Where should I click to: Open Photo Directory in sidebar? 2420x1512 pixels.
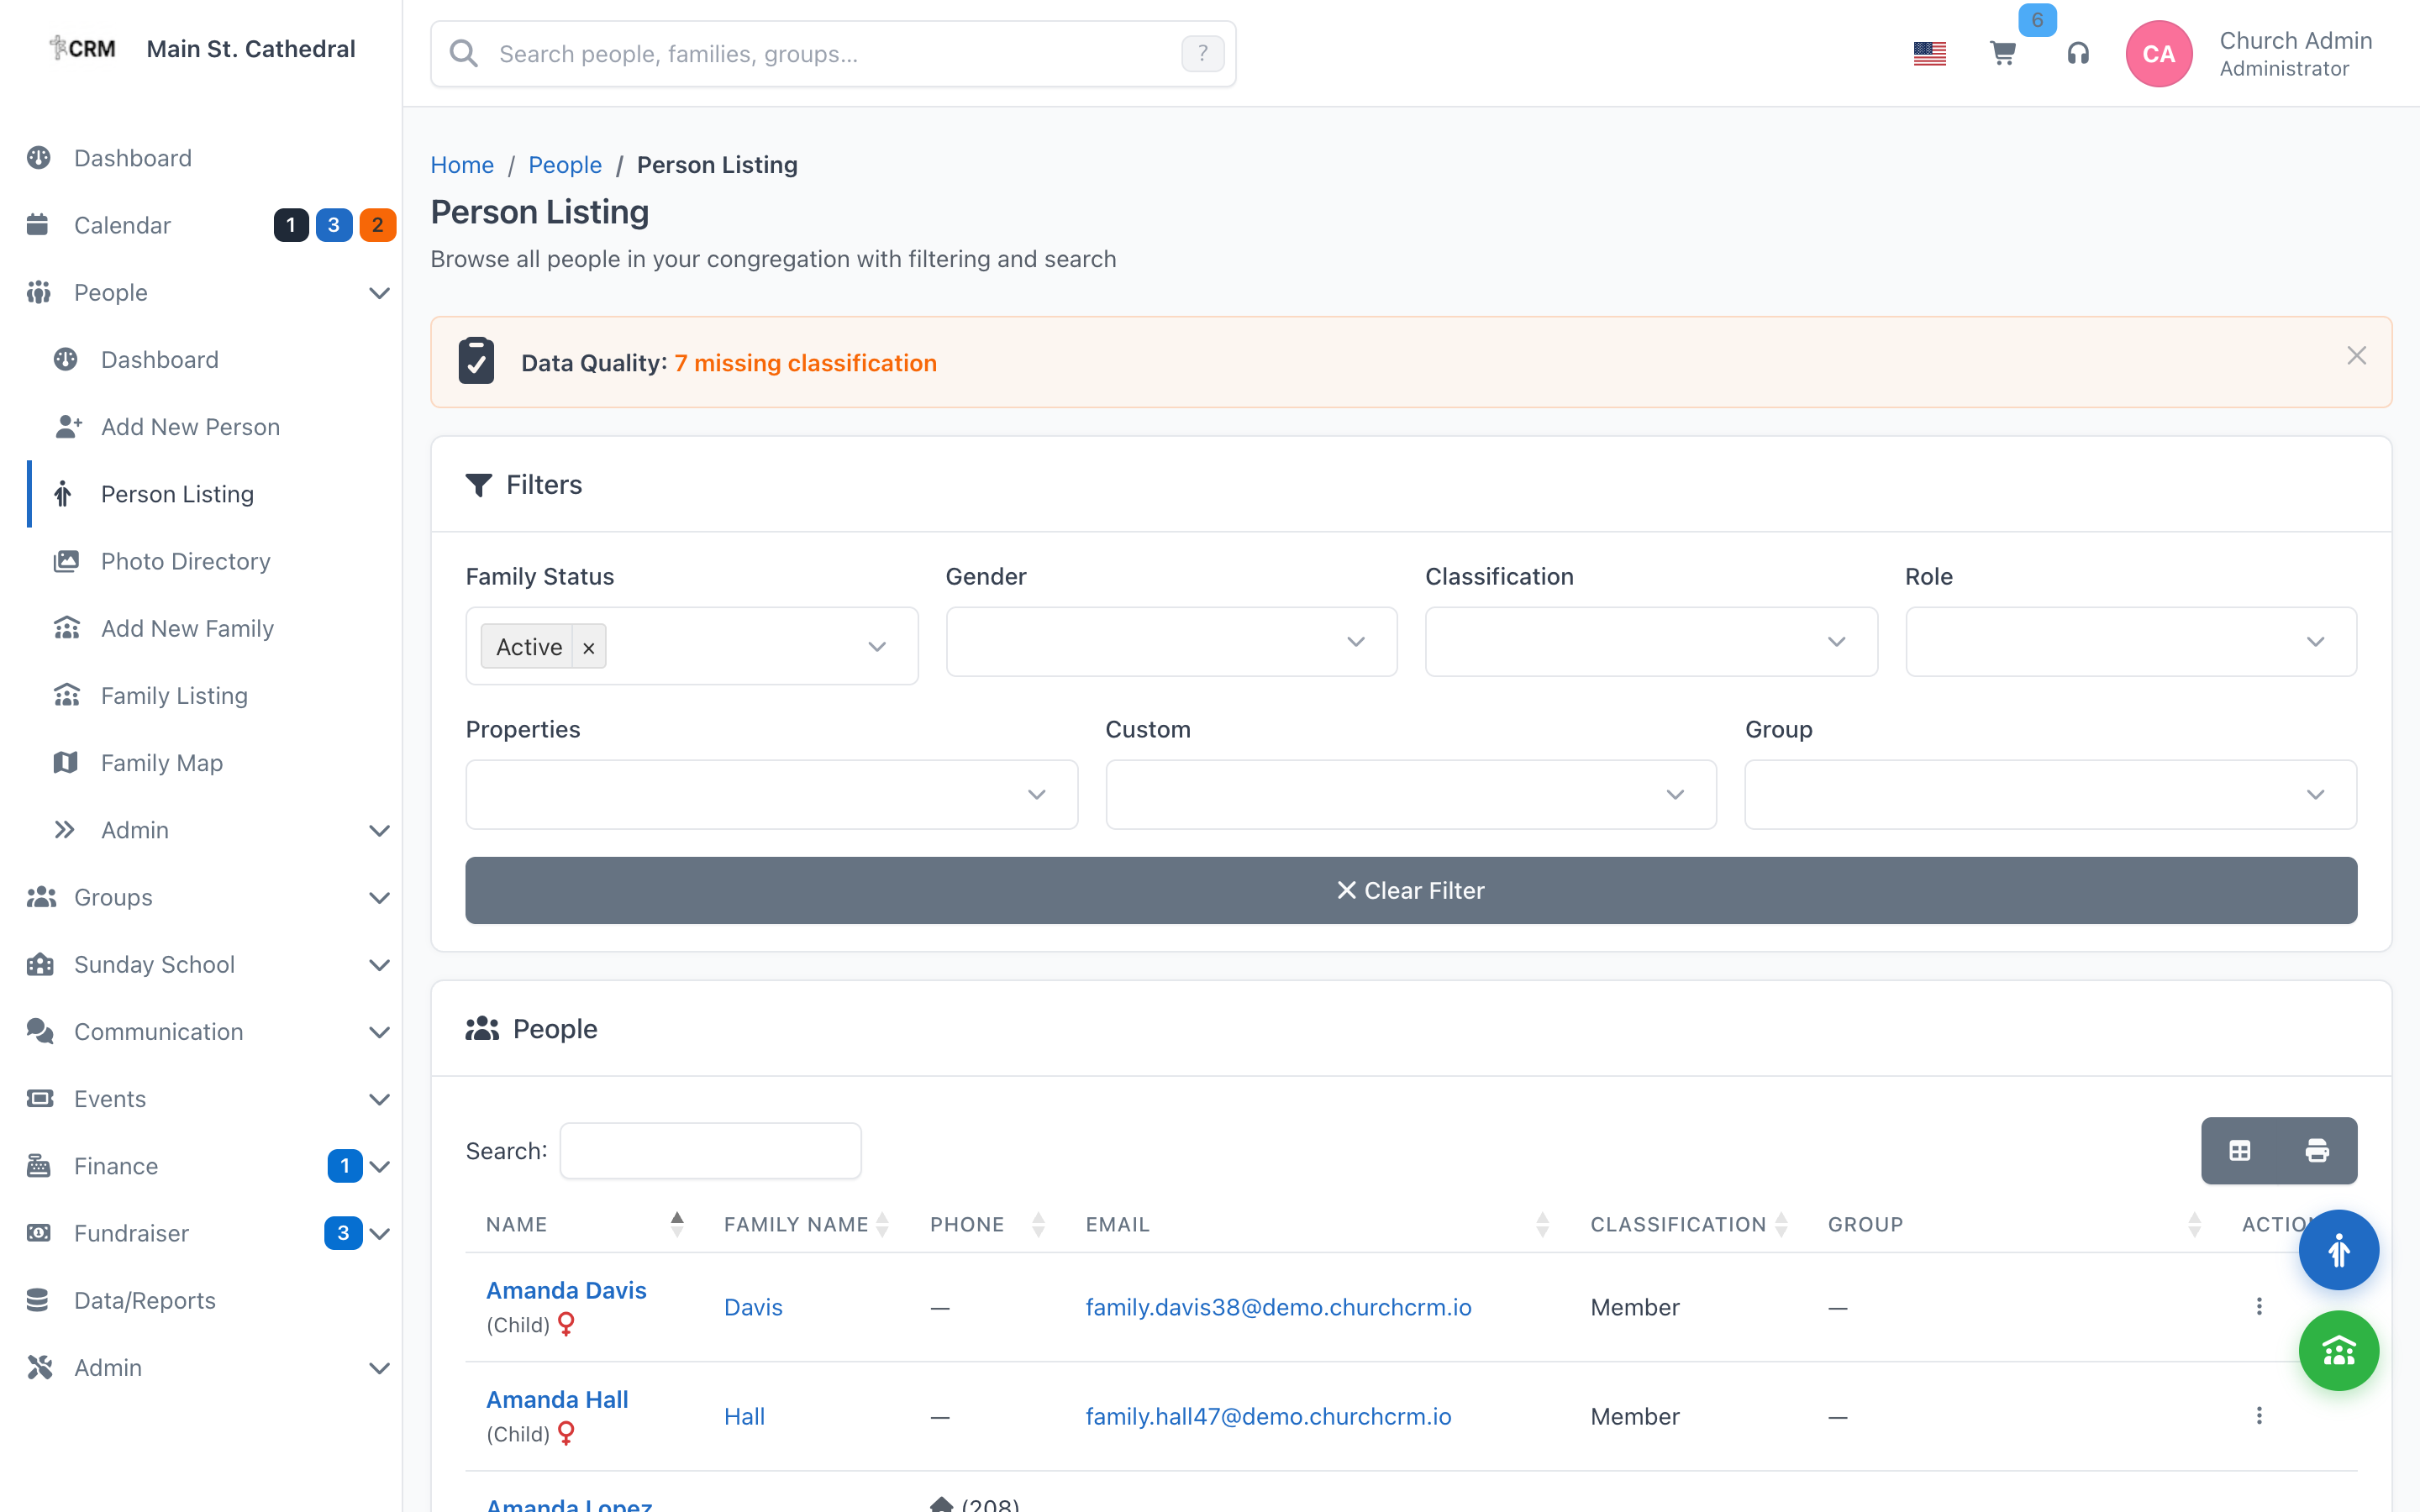coord(185,561)
